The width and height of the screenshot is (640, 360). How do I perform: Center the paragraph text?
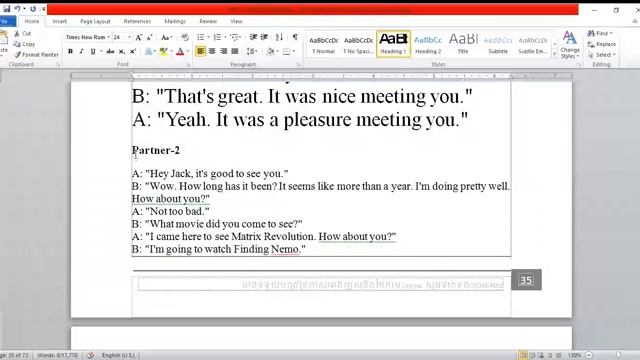212,51
